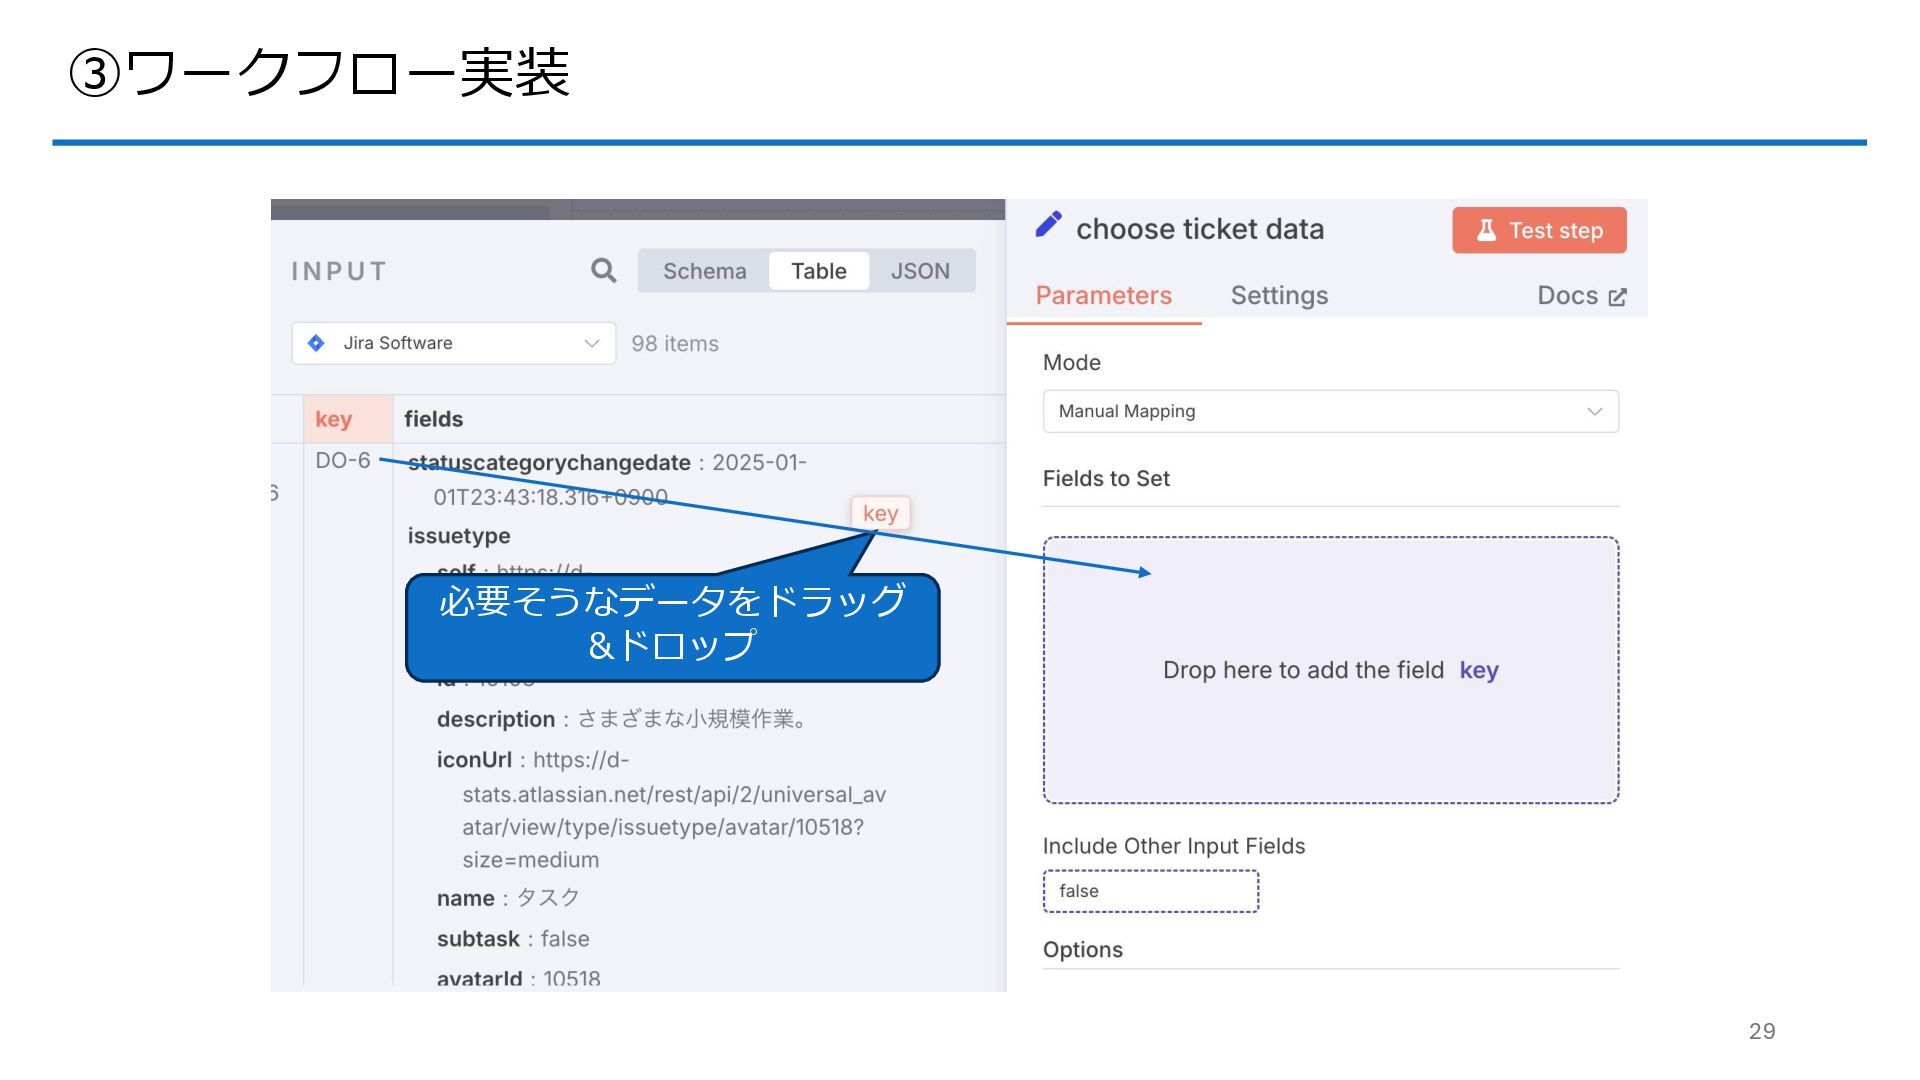Click the search icon in INPUT panel
This screenshot has height=1080, width=1920.
pos(603,270)
